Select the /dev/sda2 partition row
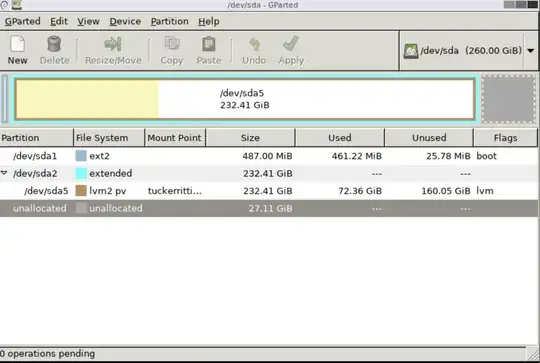This screenshot has height=363, width=540. [269, 173]
